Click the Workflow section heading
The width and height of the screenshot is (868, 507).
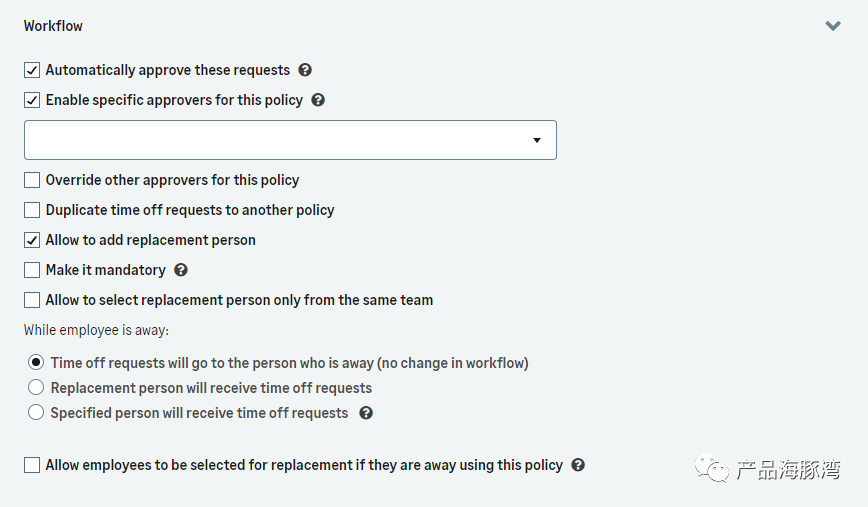[53, 26]
